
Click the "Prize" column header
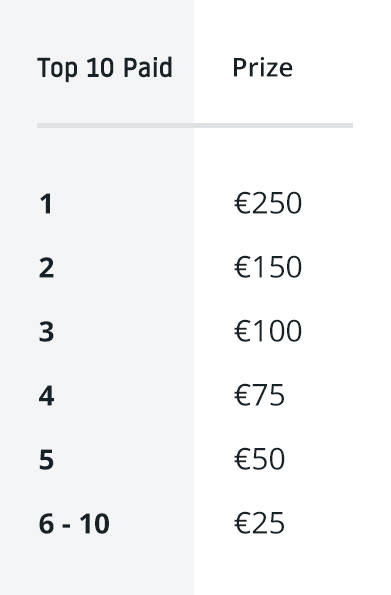262,68
